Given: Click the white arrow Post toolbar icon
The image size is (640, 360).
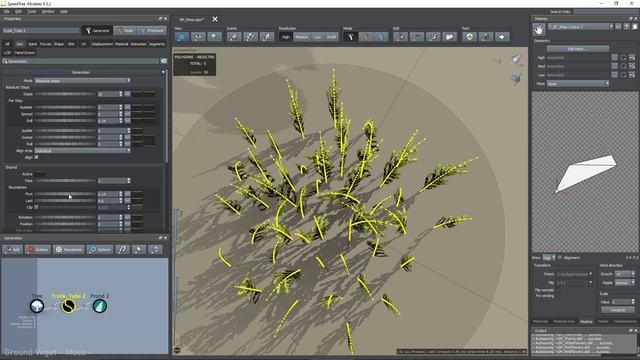Looking at the screenshot, I should pos(502,37).
